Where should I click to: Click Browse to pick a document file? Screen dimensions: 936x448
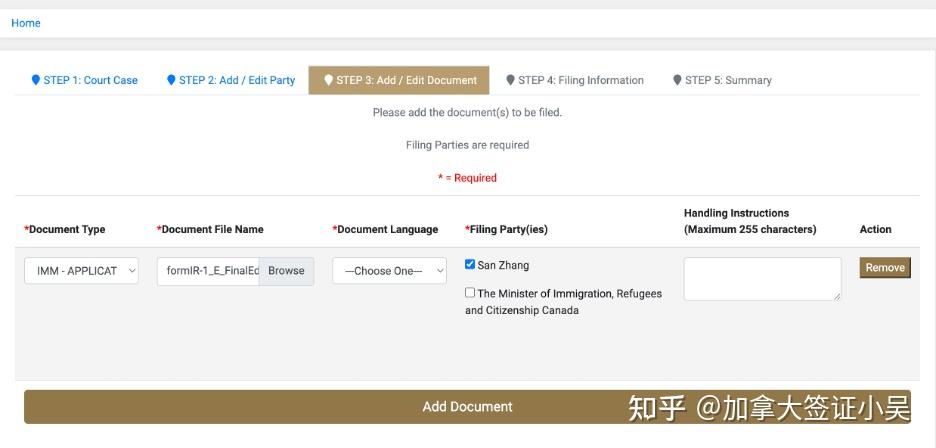[x=287, y=271]
